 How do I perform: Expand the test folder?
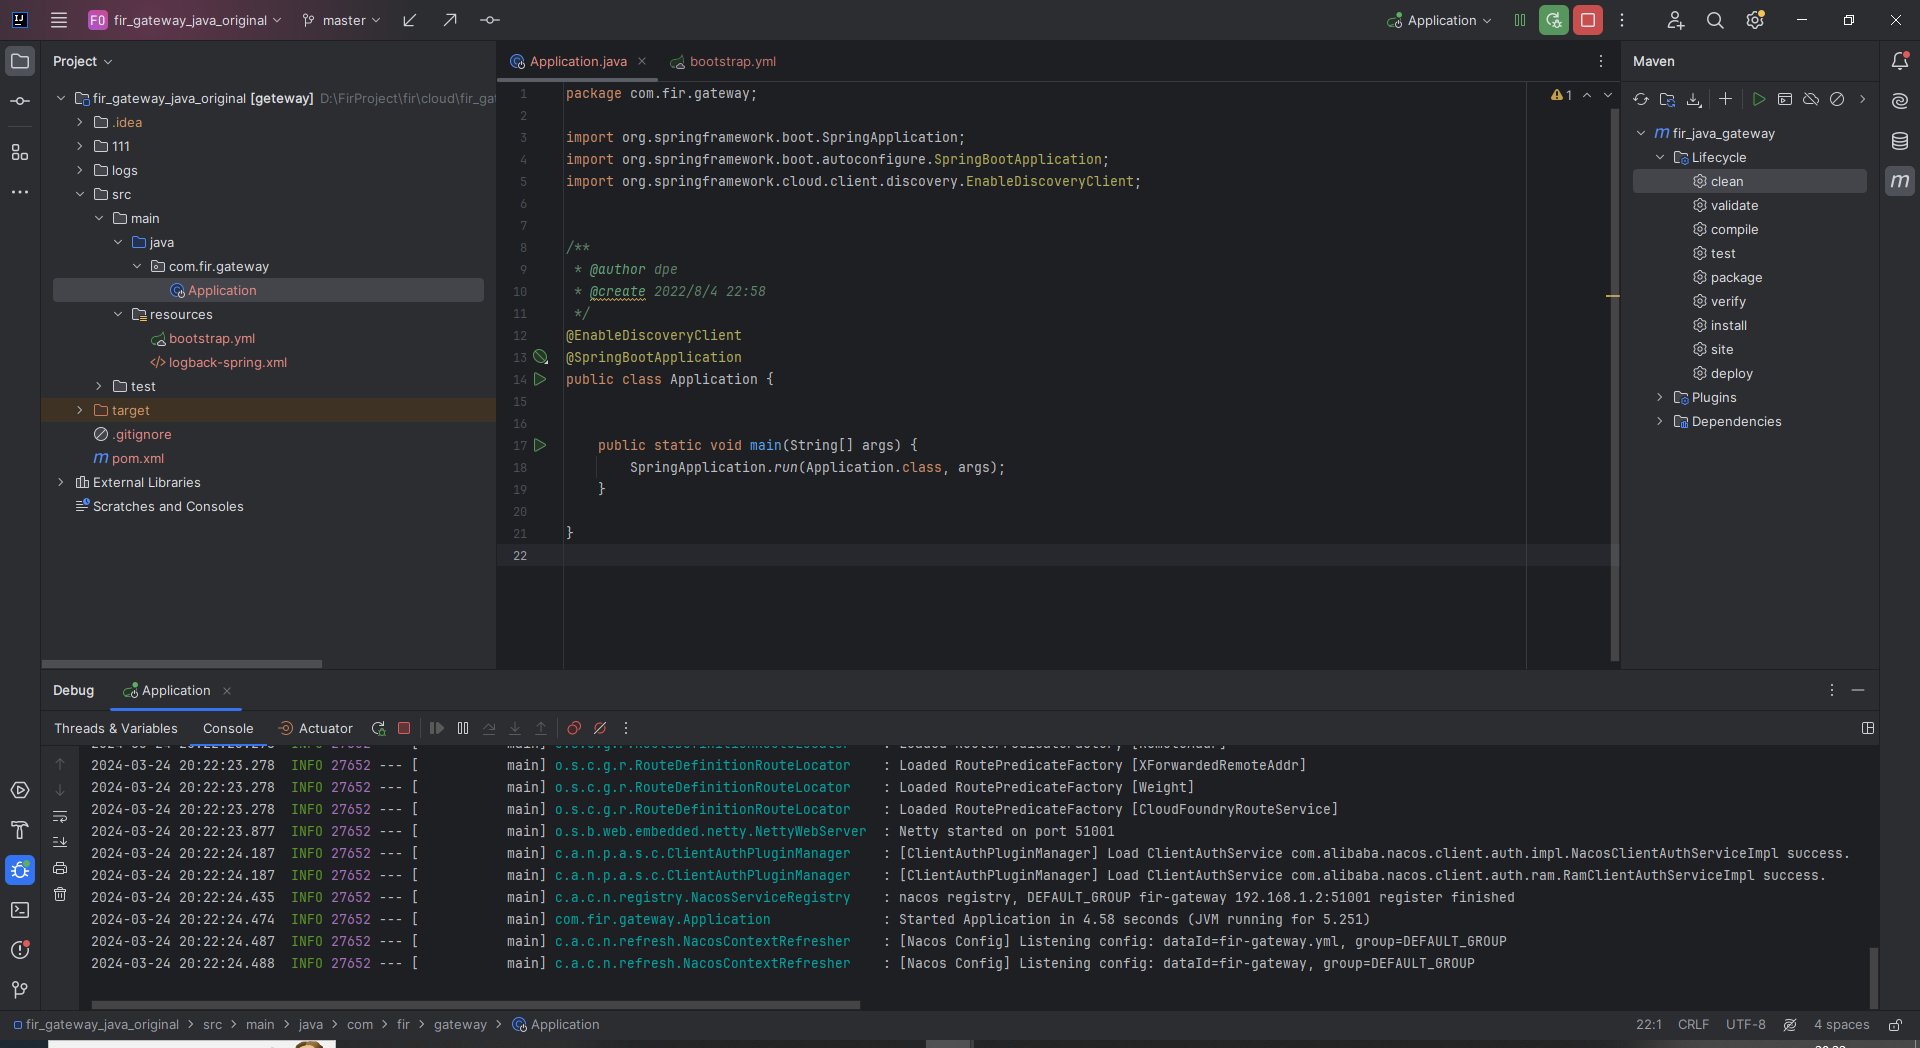click(x=99, y=386)
